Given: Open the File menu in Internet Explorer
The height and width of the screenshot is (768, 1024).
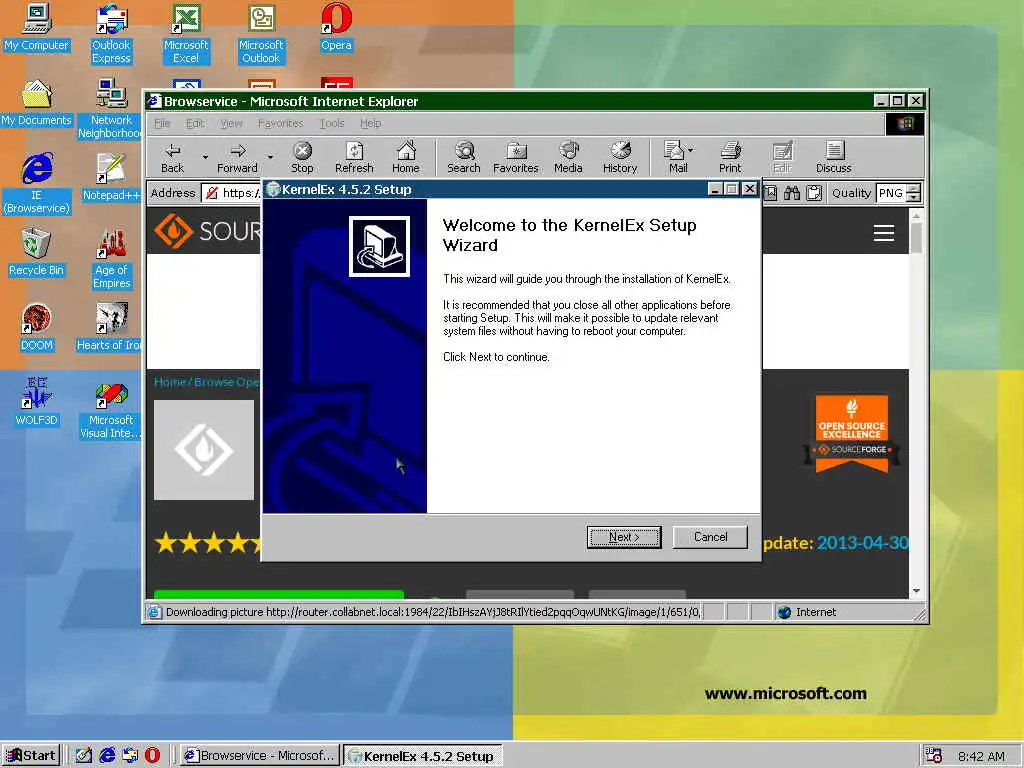Looking at the screenshot, I should [162, 123].
